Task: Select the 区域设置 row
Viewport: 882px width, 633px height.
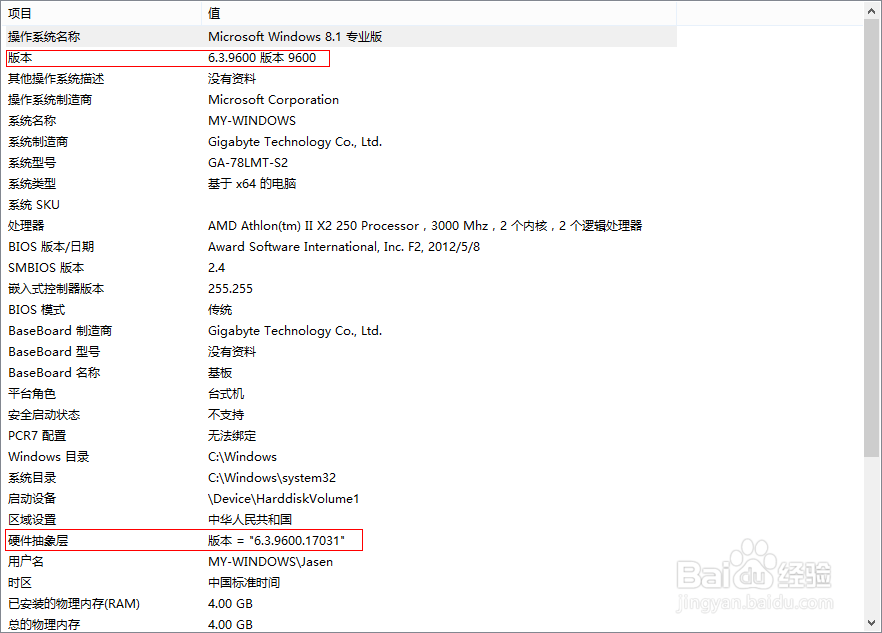Action: tap(339, 519)
